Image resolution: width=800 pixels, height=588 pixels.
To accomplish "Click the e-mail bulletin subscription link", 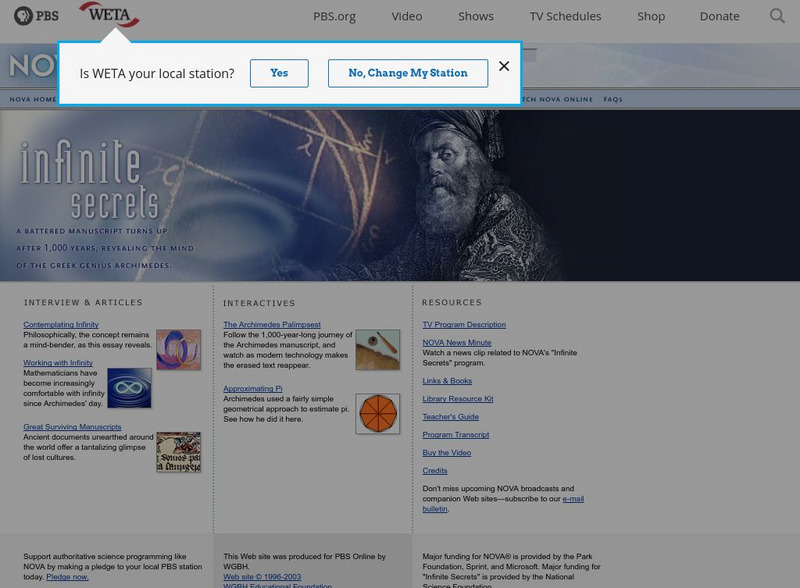I will click(x=573, y=499).
